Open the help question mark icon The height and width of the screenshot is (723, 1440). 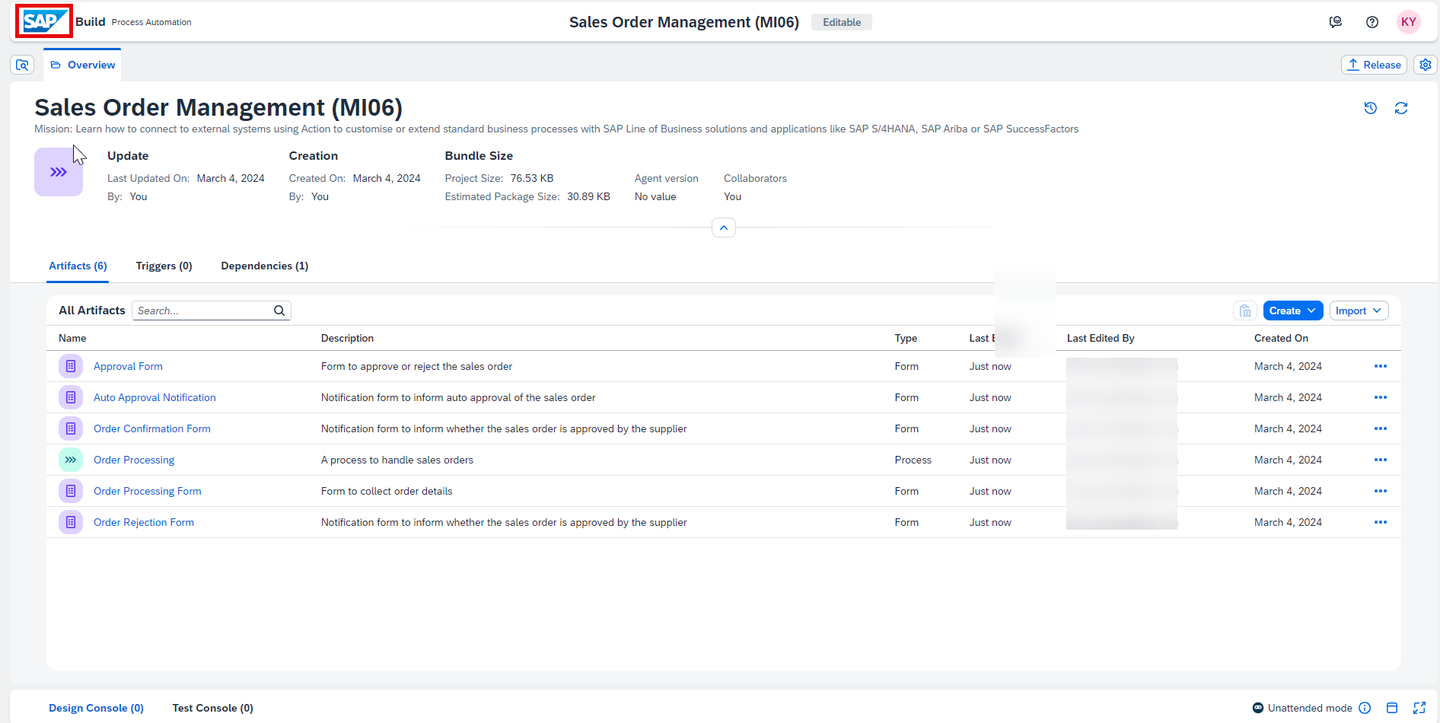pyautogui.click(x=1372, y=22)
